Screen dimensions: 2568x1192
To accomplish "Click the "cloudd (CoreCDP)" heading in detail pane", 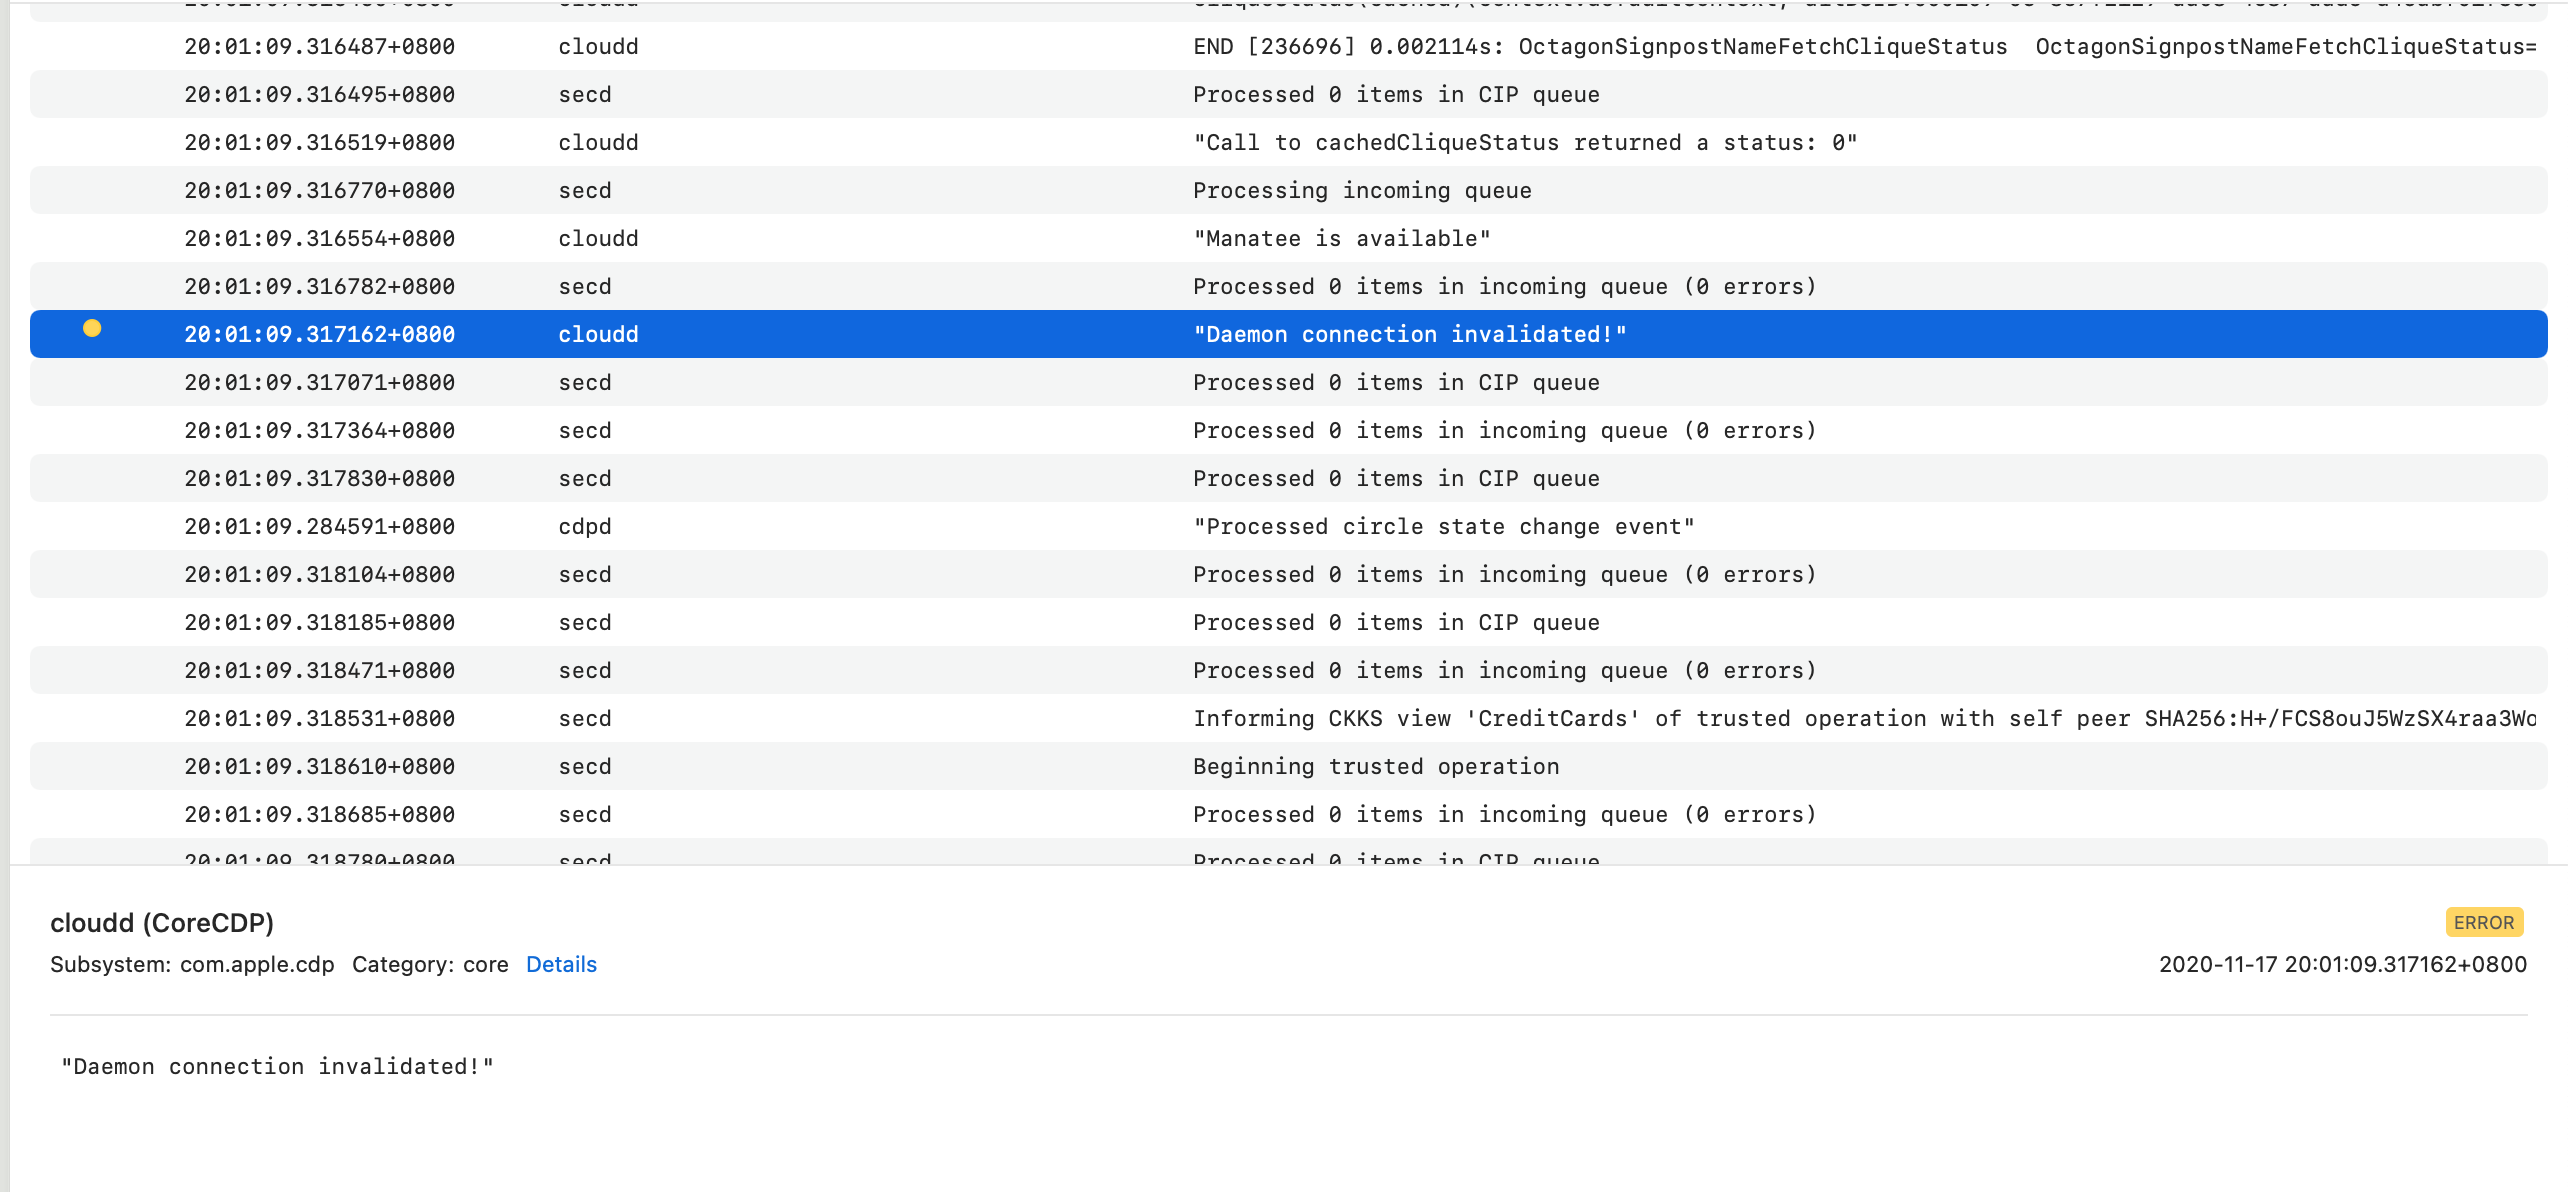I will [162, 922].
